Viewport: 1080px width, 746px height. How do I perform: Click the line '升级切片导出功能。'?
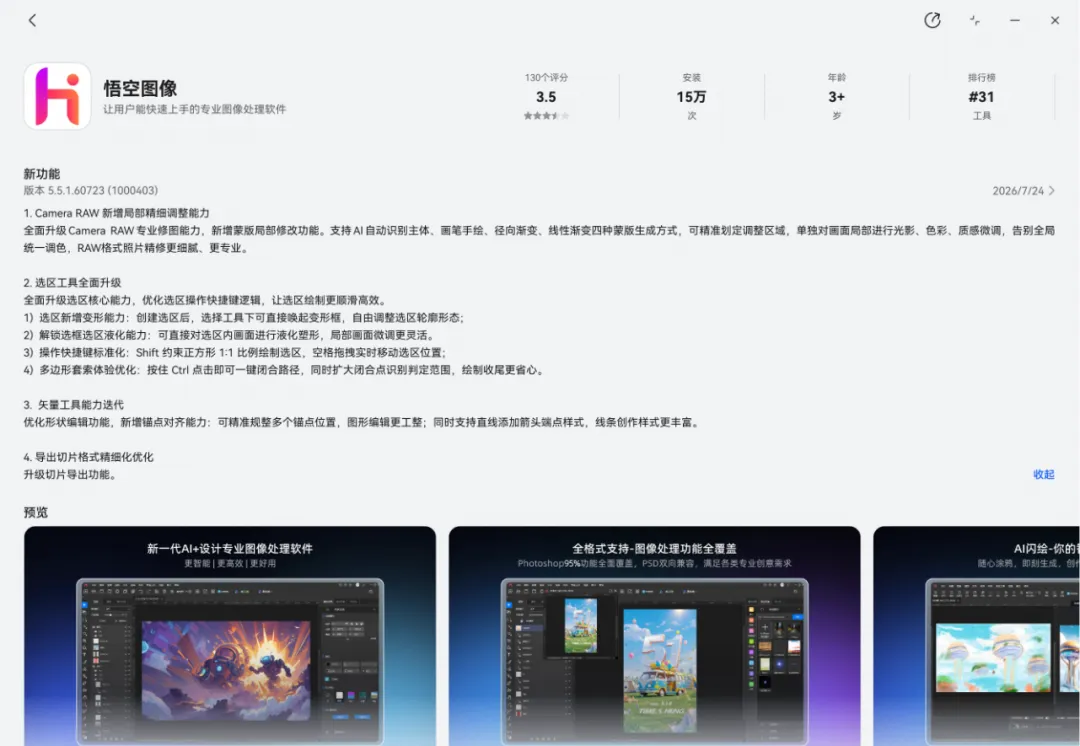[70, 475]
